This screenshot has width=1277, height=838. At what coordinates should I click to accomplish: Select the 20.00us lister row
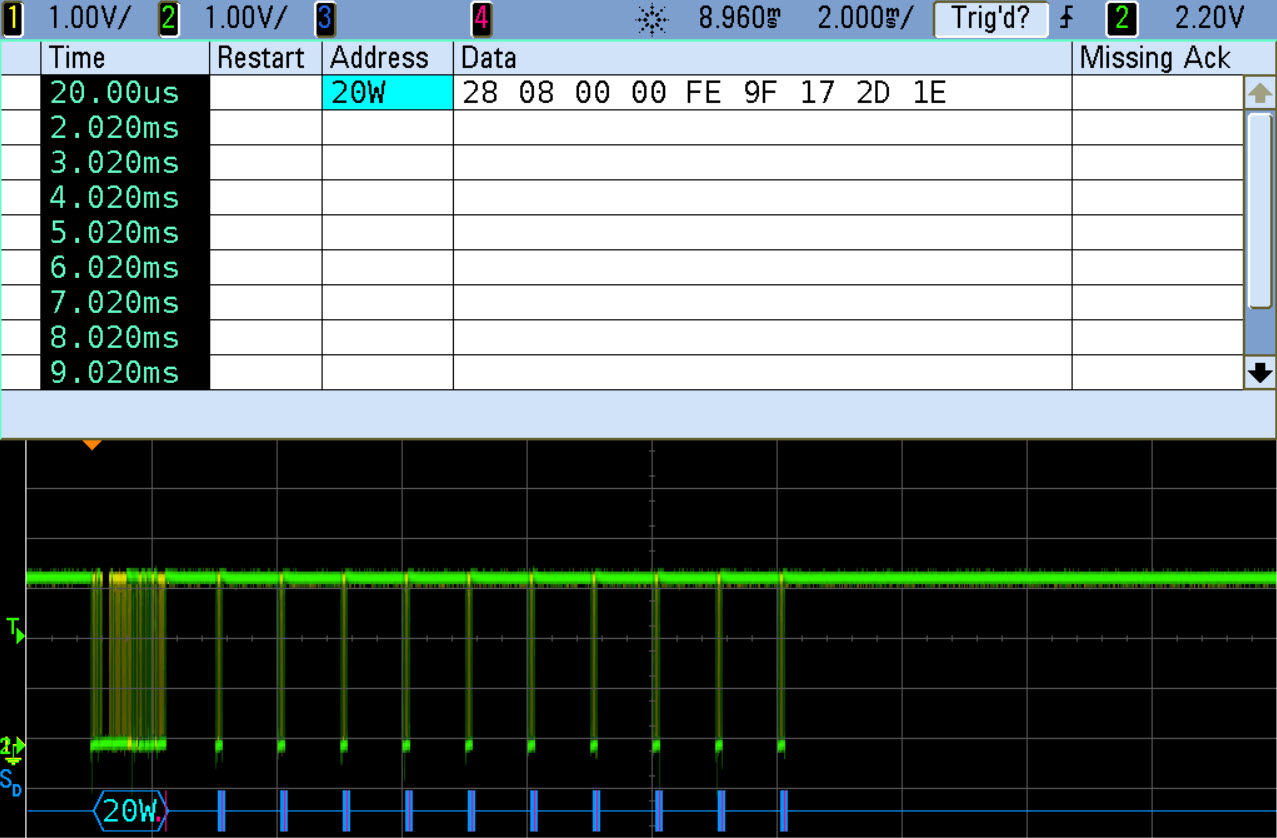[x=622, y=93]
